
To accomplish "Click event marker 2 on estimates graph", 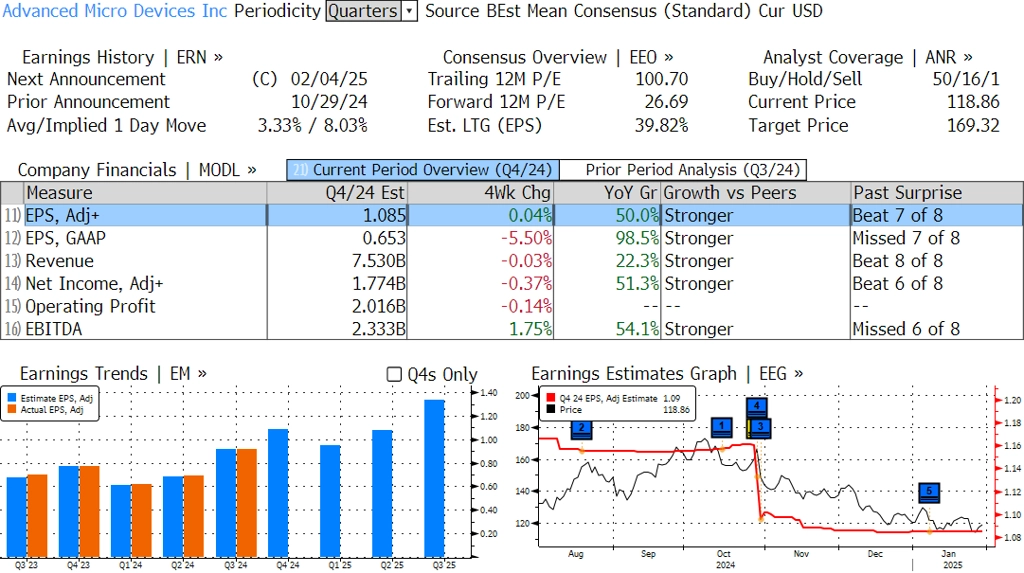I will (581, 429).
